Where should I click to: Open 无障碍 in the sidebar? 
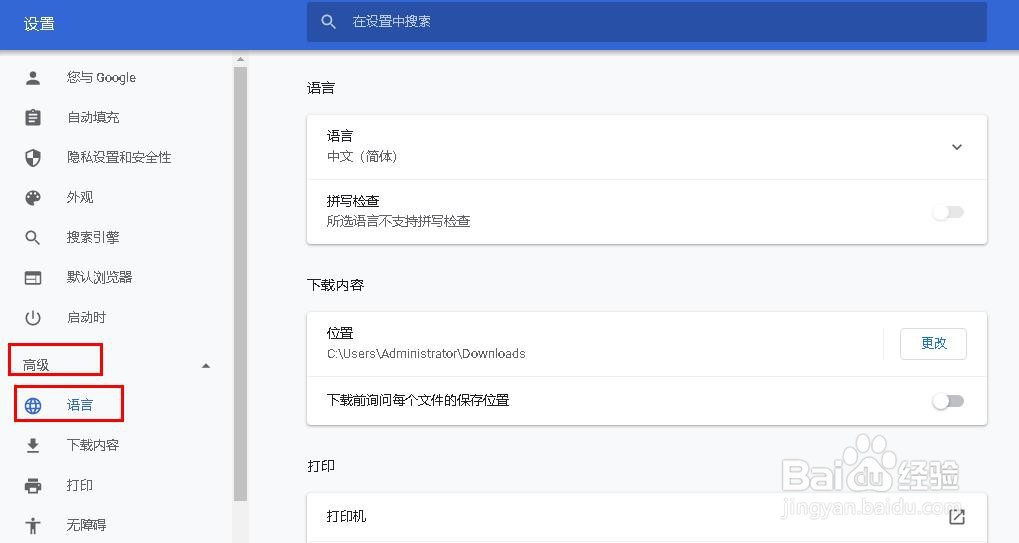(x=86, y=525)
